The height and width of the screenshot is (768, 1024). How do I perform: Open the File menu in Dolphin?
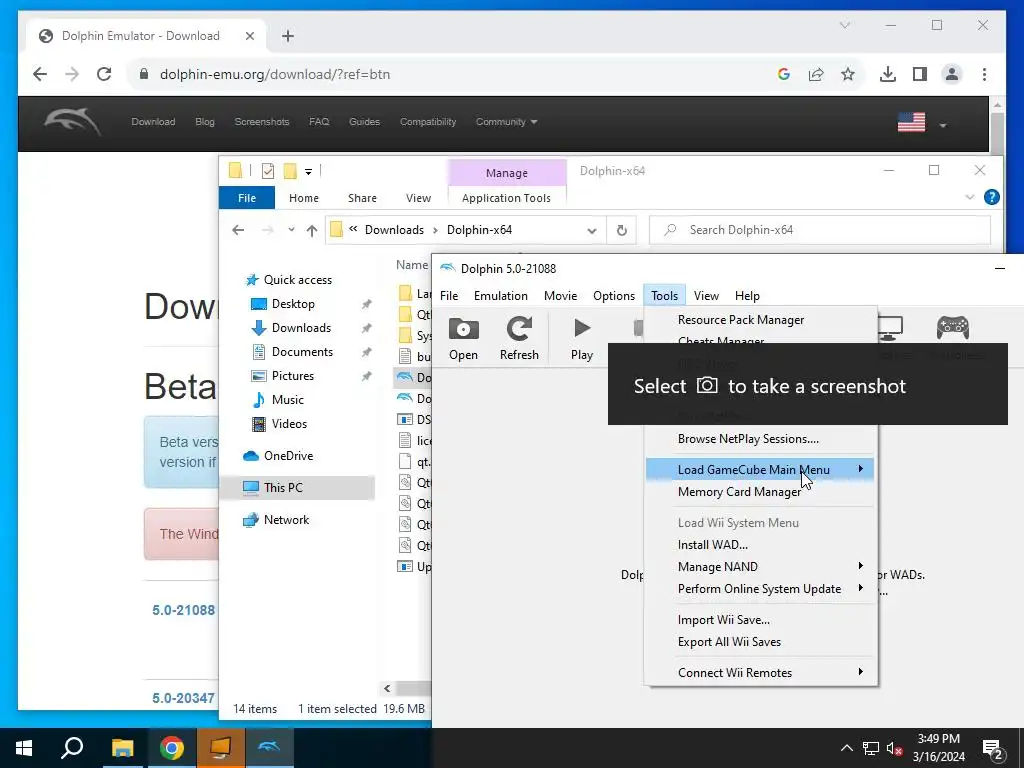449,296
